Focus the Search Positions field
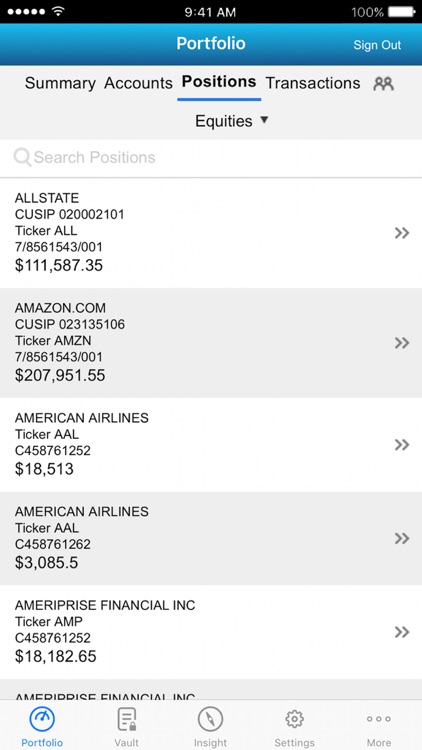The height and width of the screenshot is (750, 422). [x=211, y=157]
